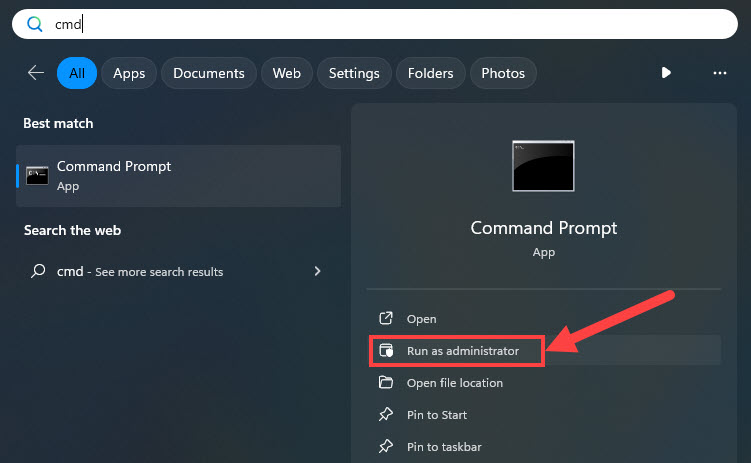
Task: Switch to the Folders filter tab
Action: [430, 73]
